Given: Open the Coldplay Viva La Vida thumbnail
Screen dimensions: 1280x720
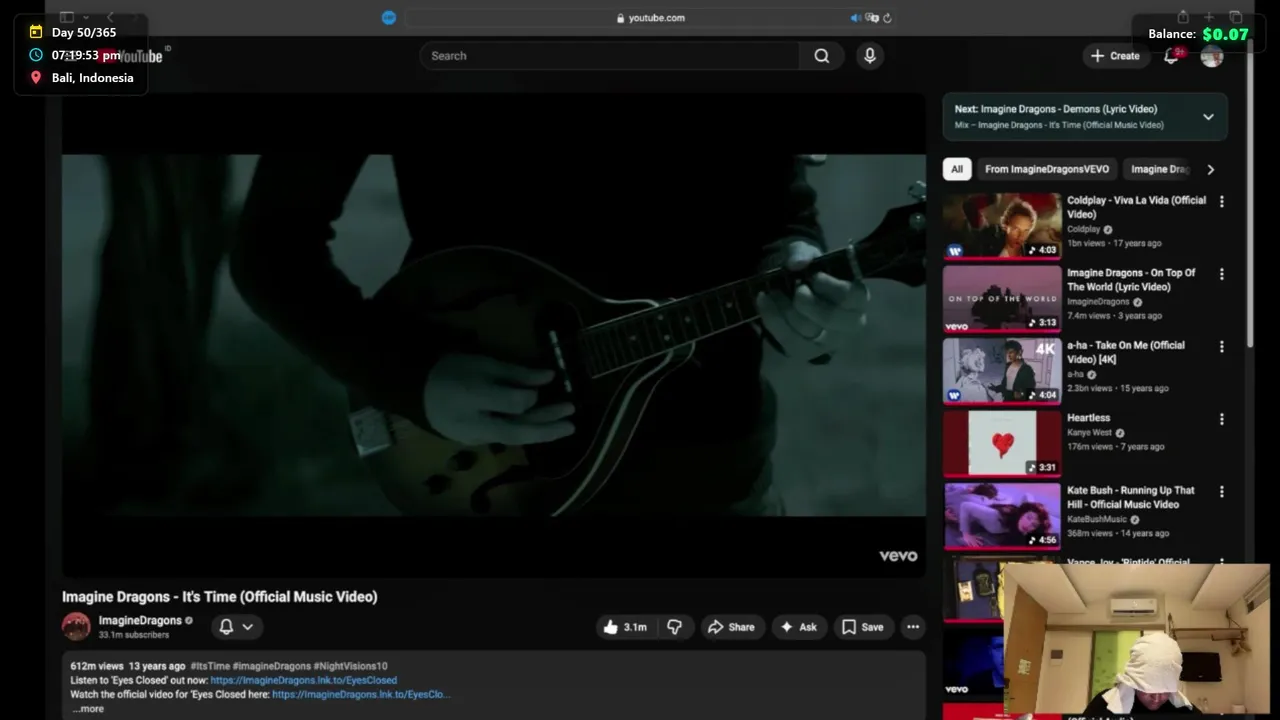Looking at the screenshot, I should [1002, 226].
